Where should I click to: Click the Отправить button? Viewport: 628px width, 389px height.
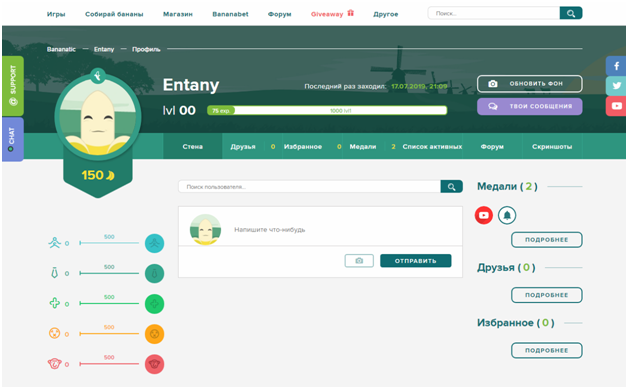[x=416, y=261]
